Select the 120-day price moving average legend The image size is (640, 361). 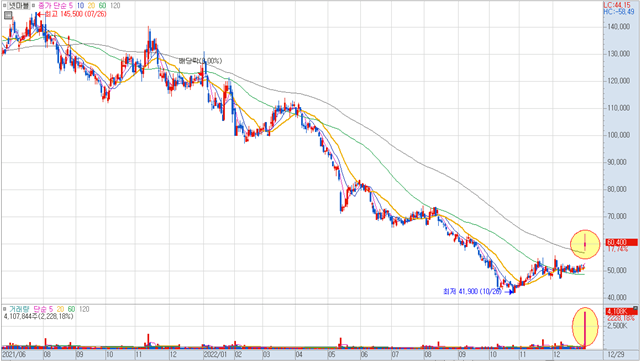[115, 6]
